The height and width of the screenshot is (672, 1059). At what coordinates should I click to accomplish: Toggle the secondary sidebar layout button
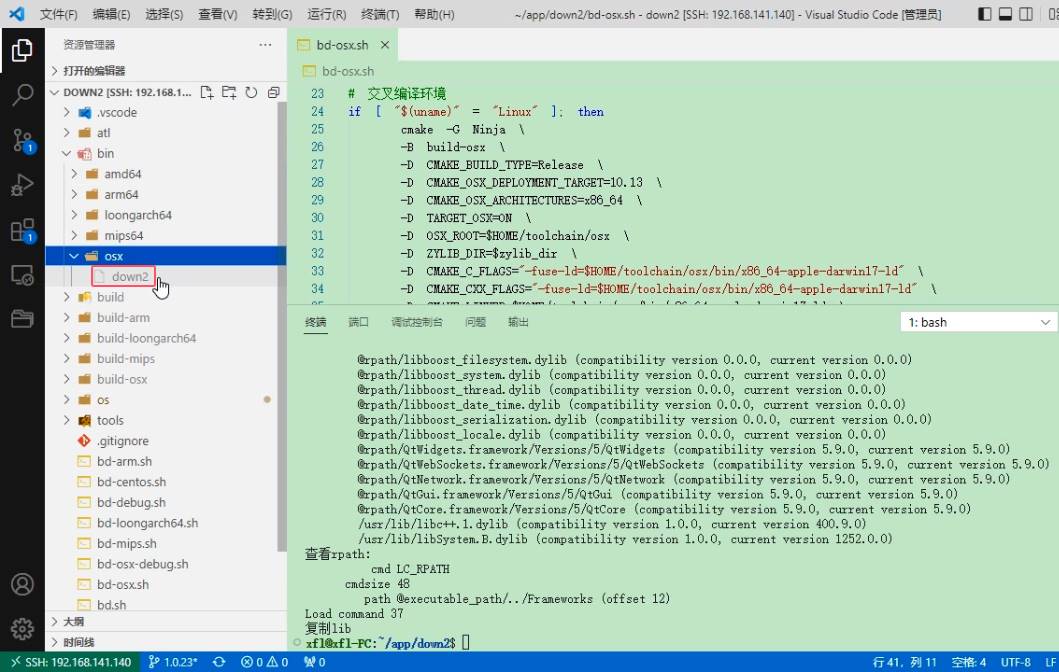(x=1026, y=14)
